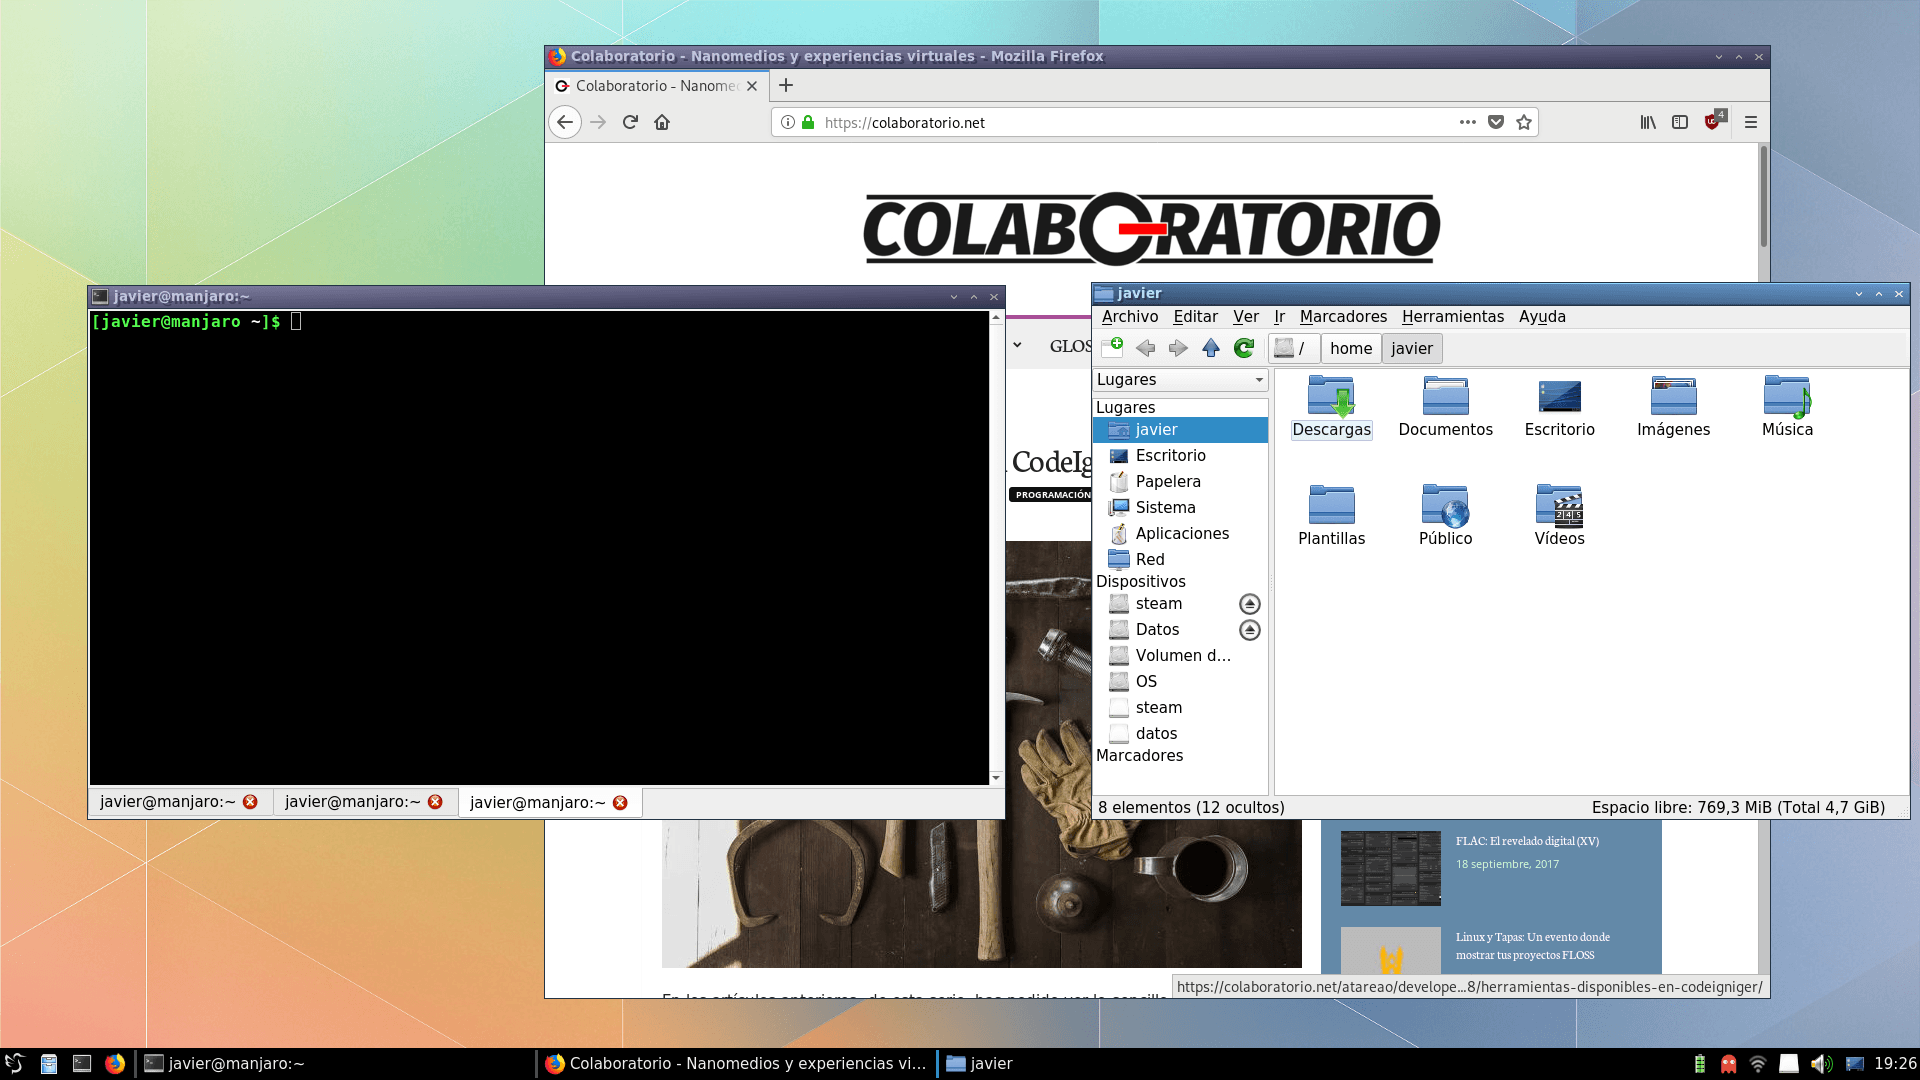1920x1080 pixels.
Task: Open Firefox page actions three-dot menu
Action: pyautogui.click(x=1467, y=122)
